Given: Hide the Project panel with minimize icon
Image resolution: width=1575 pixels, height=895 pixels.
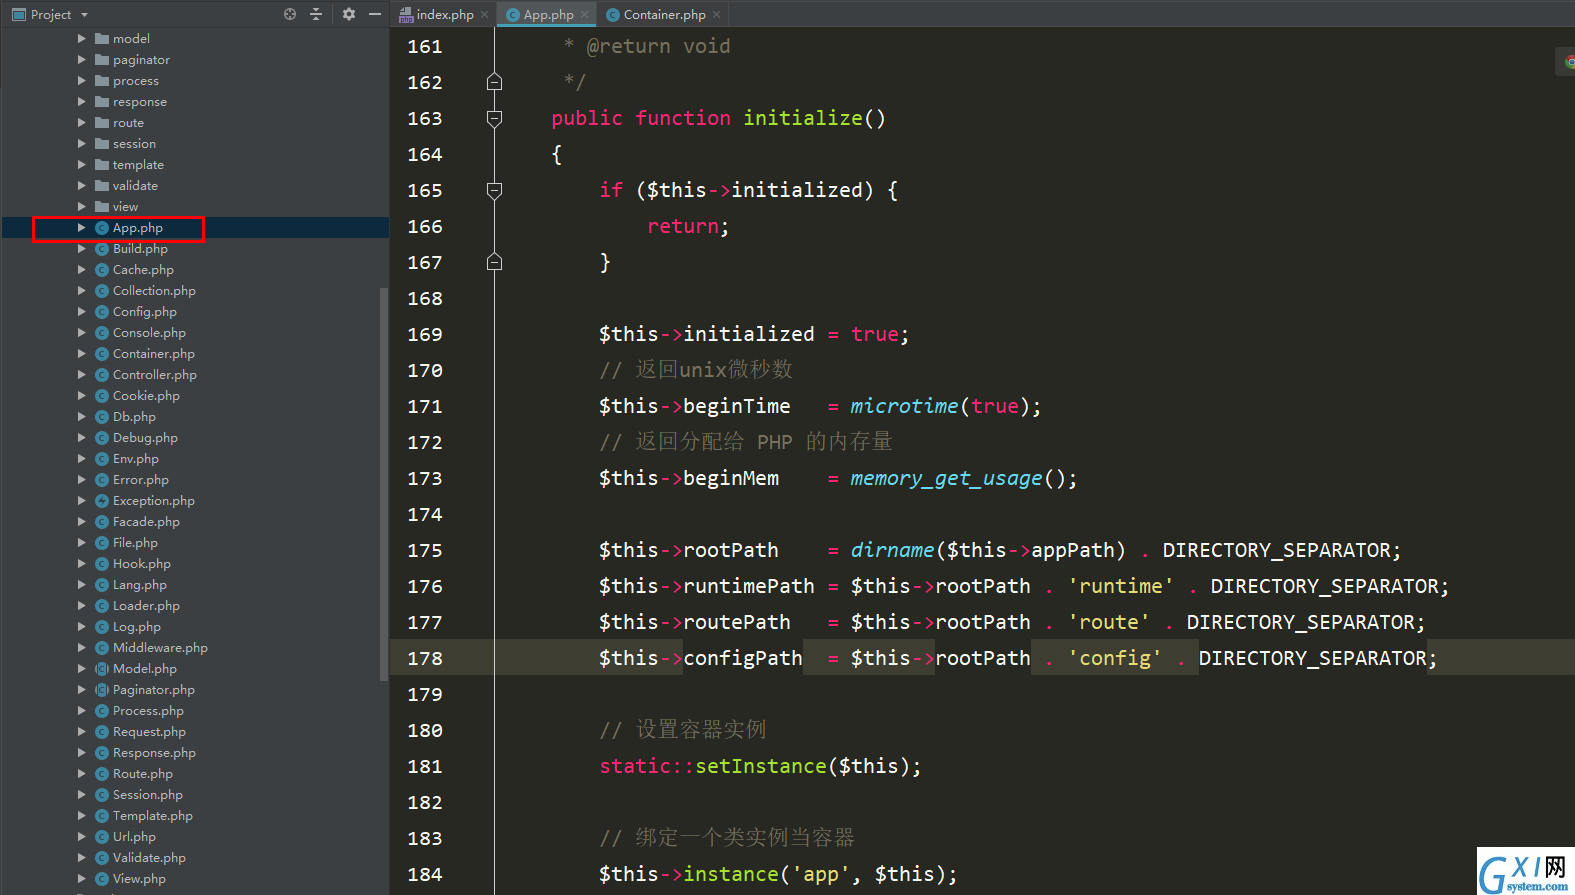Looking at the screenshot, I should tap(375, 14).
